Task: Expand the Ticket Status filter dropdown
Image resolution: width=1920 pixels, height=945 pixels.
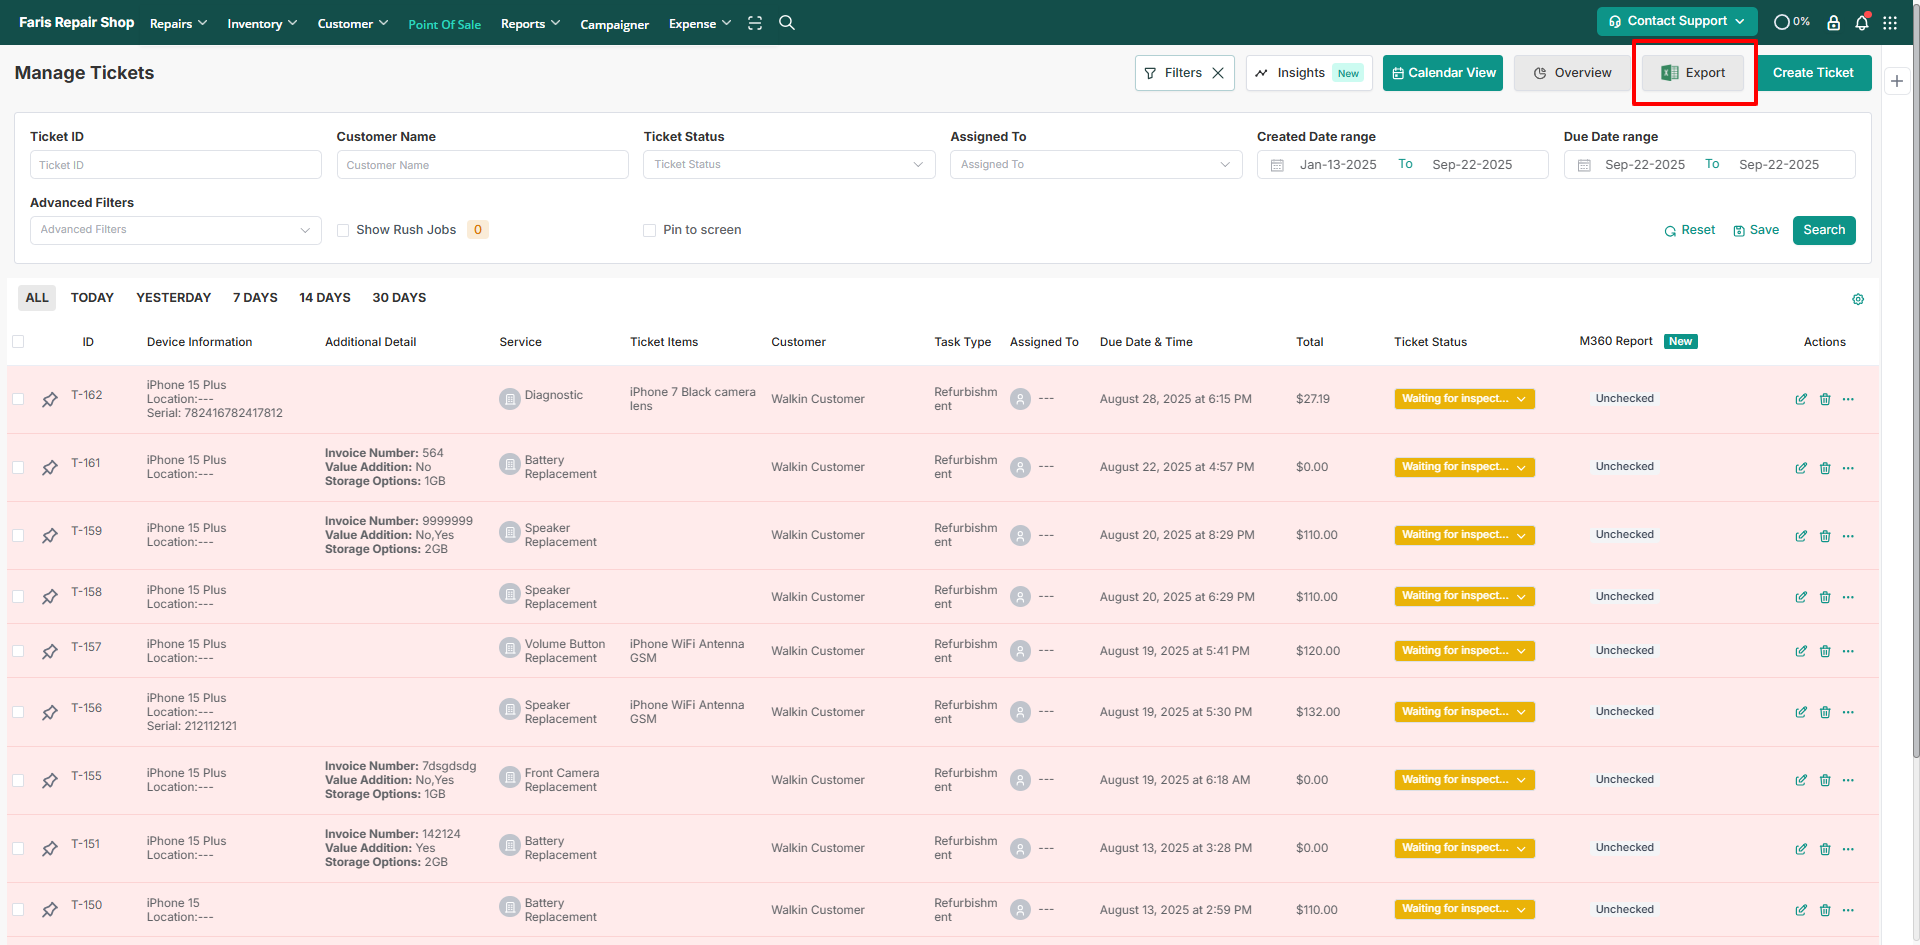Action: coord(788,165)
